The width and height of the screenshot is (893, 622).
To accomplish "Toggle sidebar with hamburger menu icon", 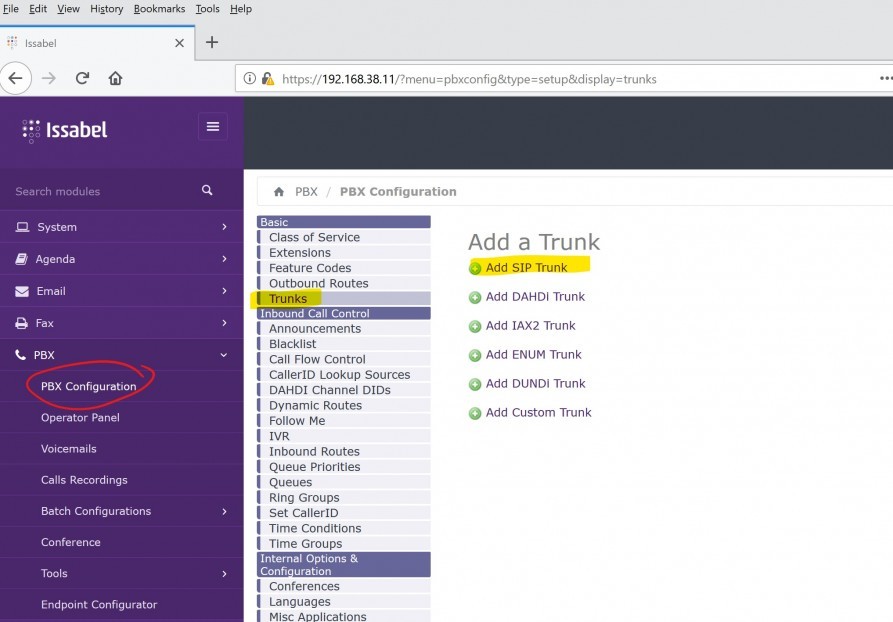I will pos(213,126).
